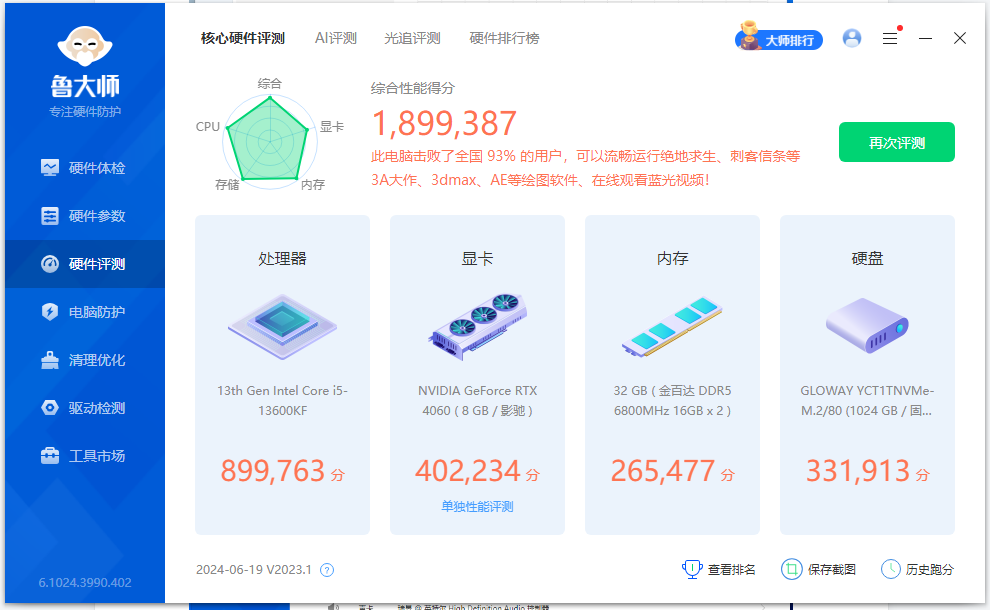The width and height of the screenshot is (990, 610).
Task: Open the hamburger main menu
Action: [x=890, y=39]
